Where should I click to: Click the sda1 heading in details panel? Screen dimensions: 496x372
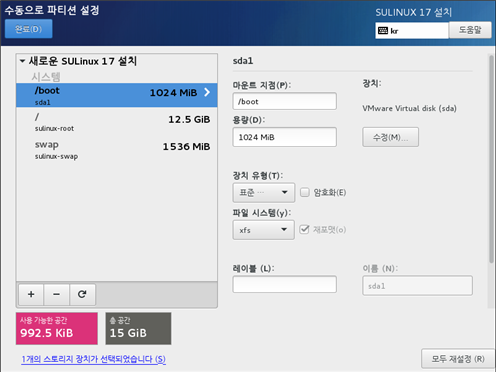click(x=243, y=61)
